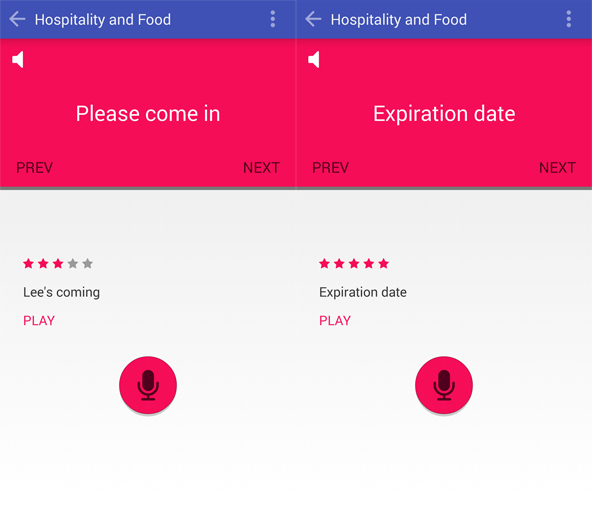Click PLAY below recognized 'Expiration date' text
The width and height of the screenshot is (592, 505).
point(335,320)
